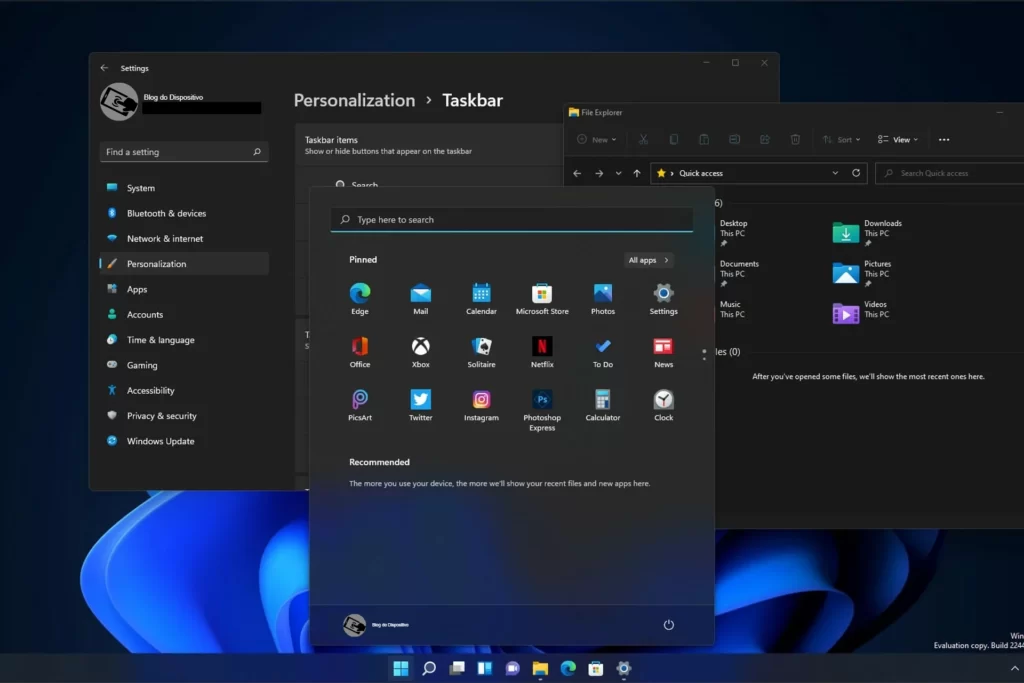Open the Calculator app
The height and width of the screenshot is (683, 1024).
tap(603, 405)
